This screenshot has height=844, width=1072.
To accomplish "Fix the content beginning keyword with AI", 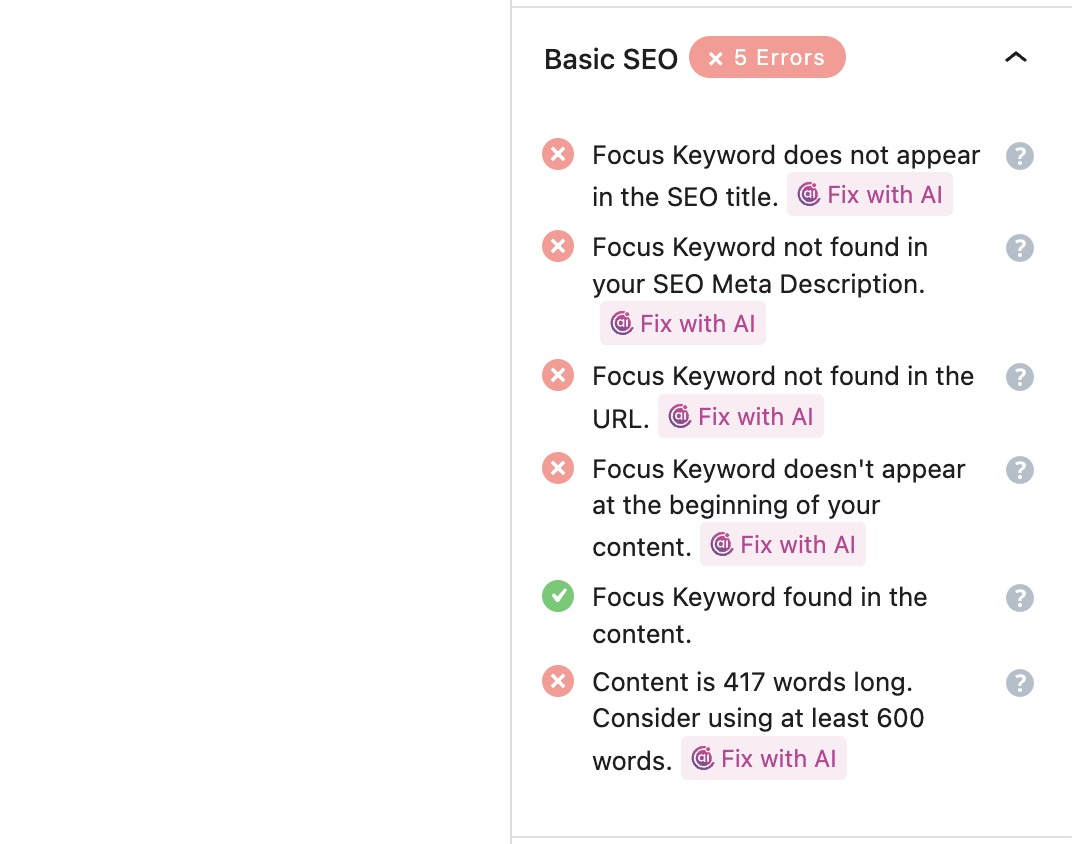I will click(783, 544).
